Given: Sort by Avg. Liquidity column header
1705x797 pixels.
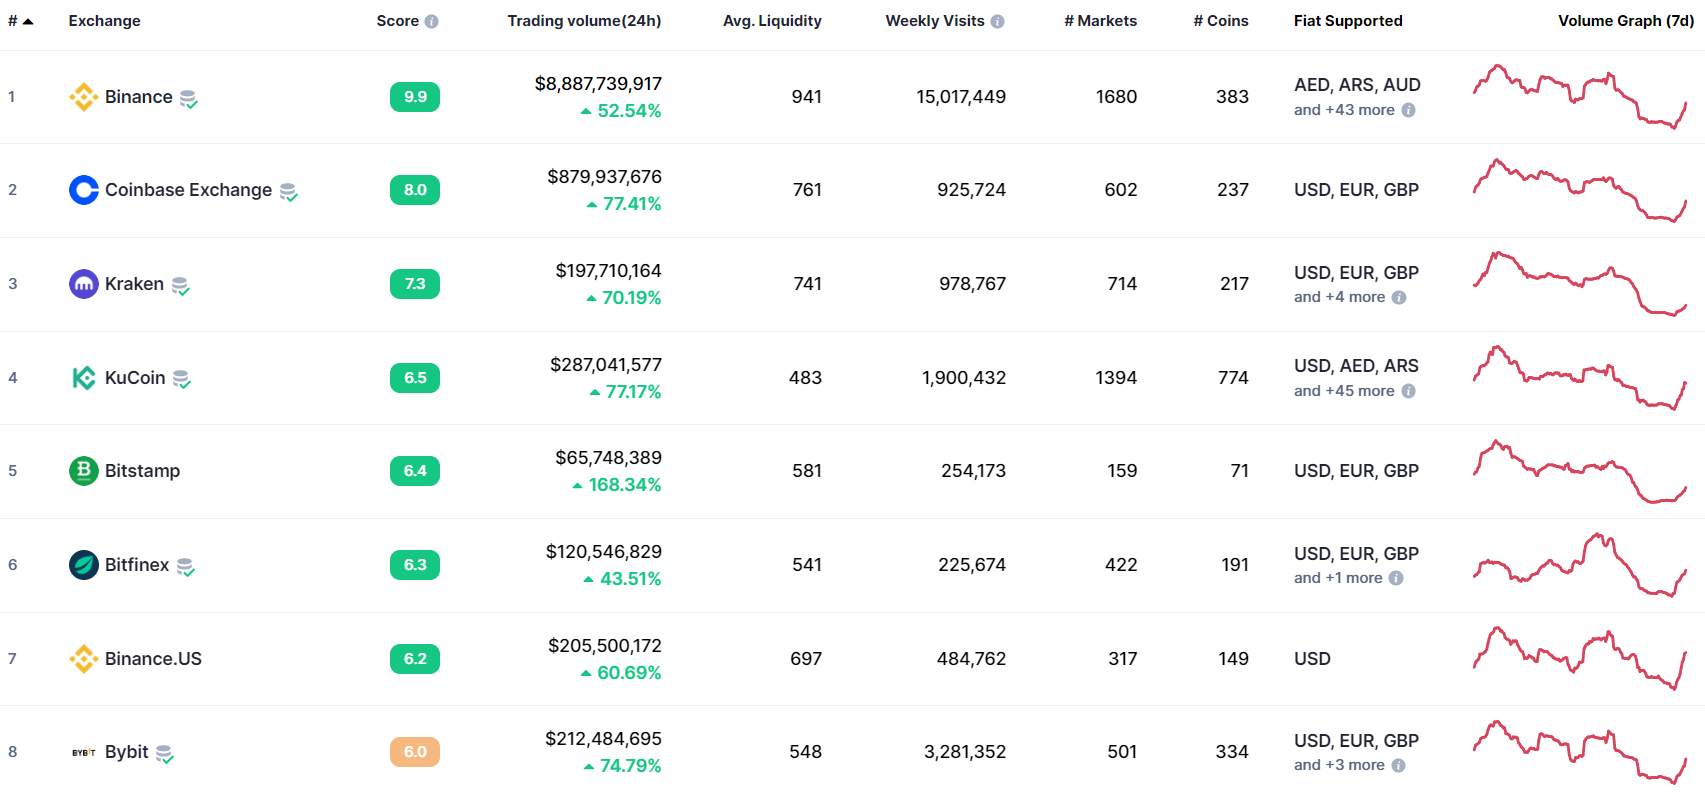Looking at the screenshot, I should (x=772, y=21).
